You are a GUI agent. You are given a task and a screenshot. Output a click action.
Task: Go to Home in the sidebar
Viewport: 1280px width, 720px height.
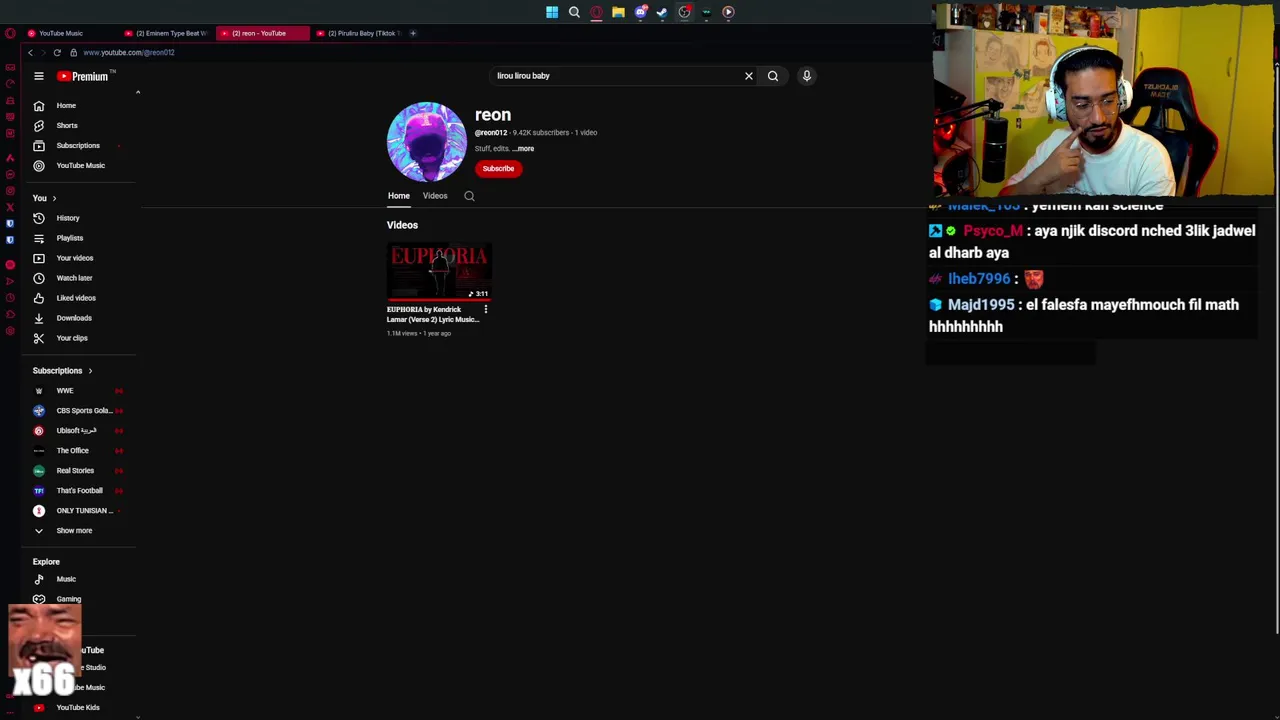66,105
